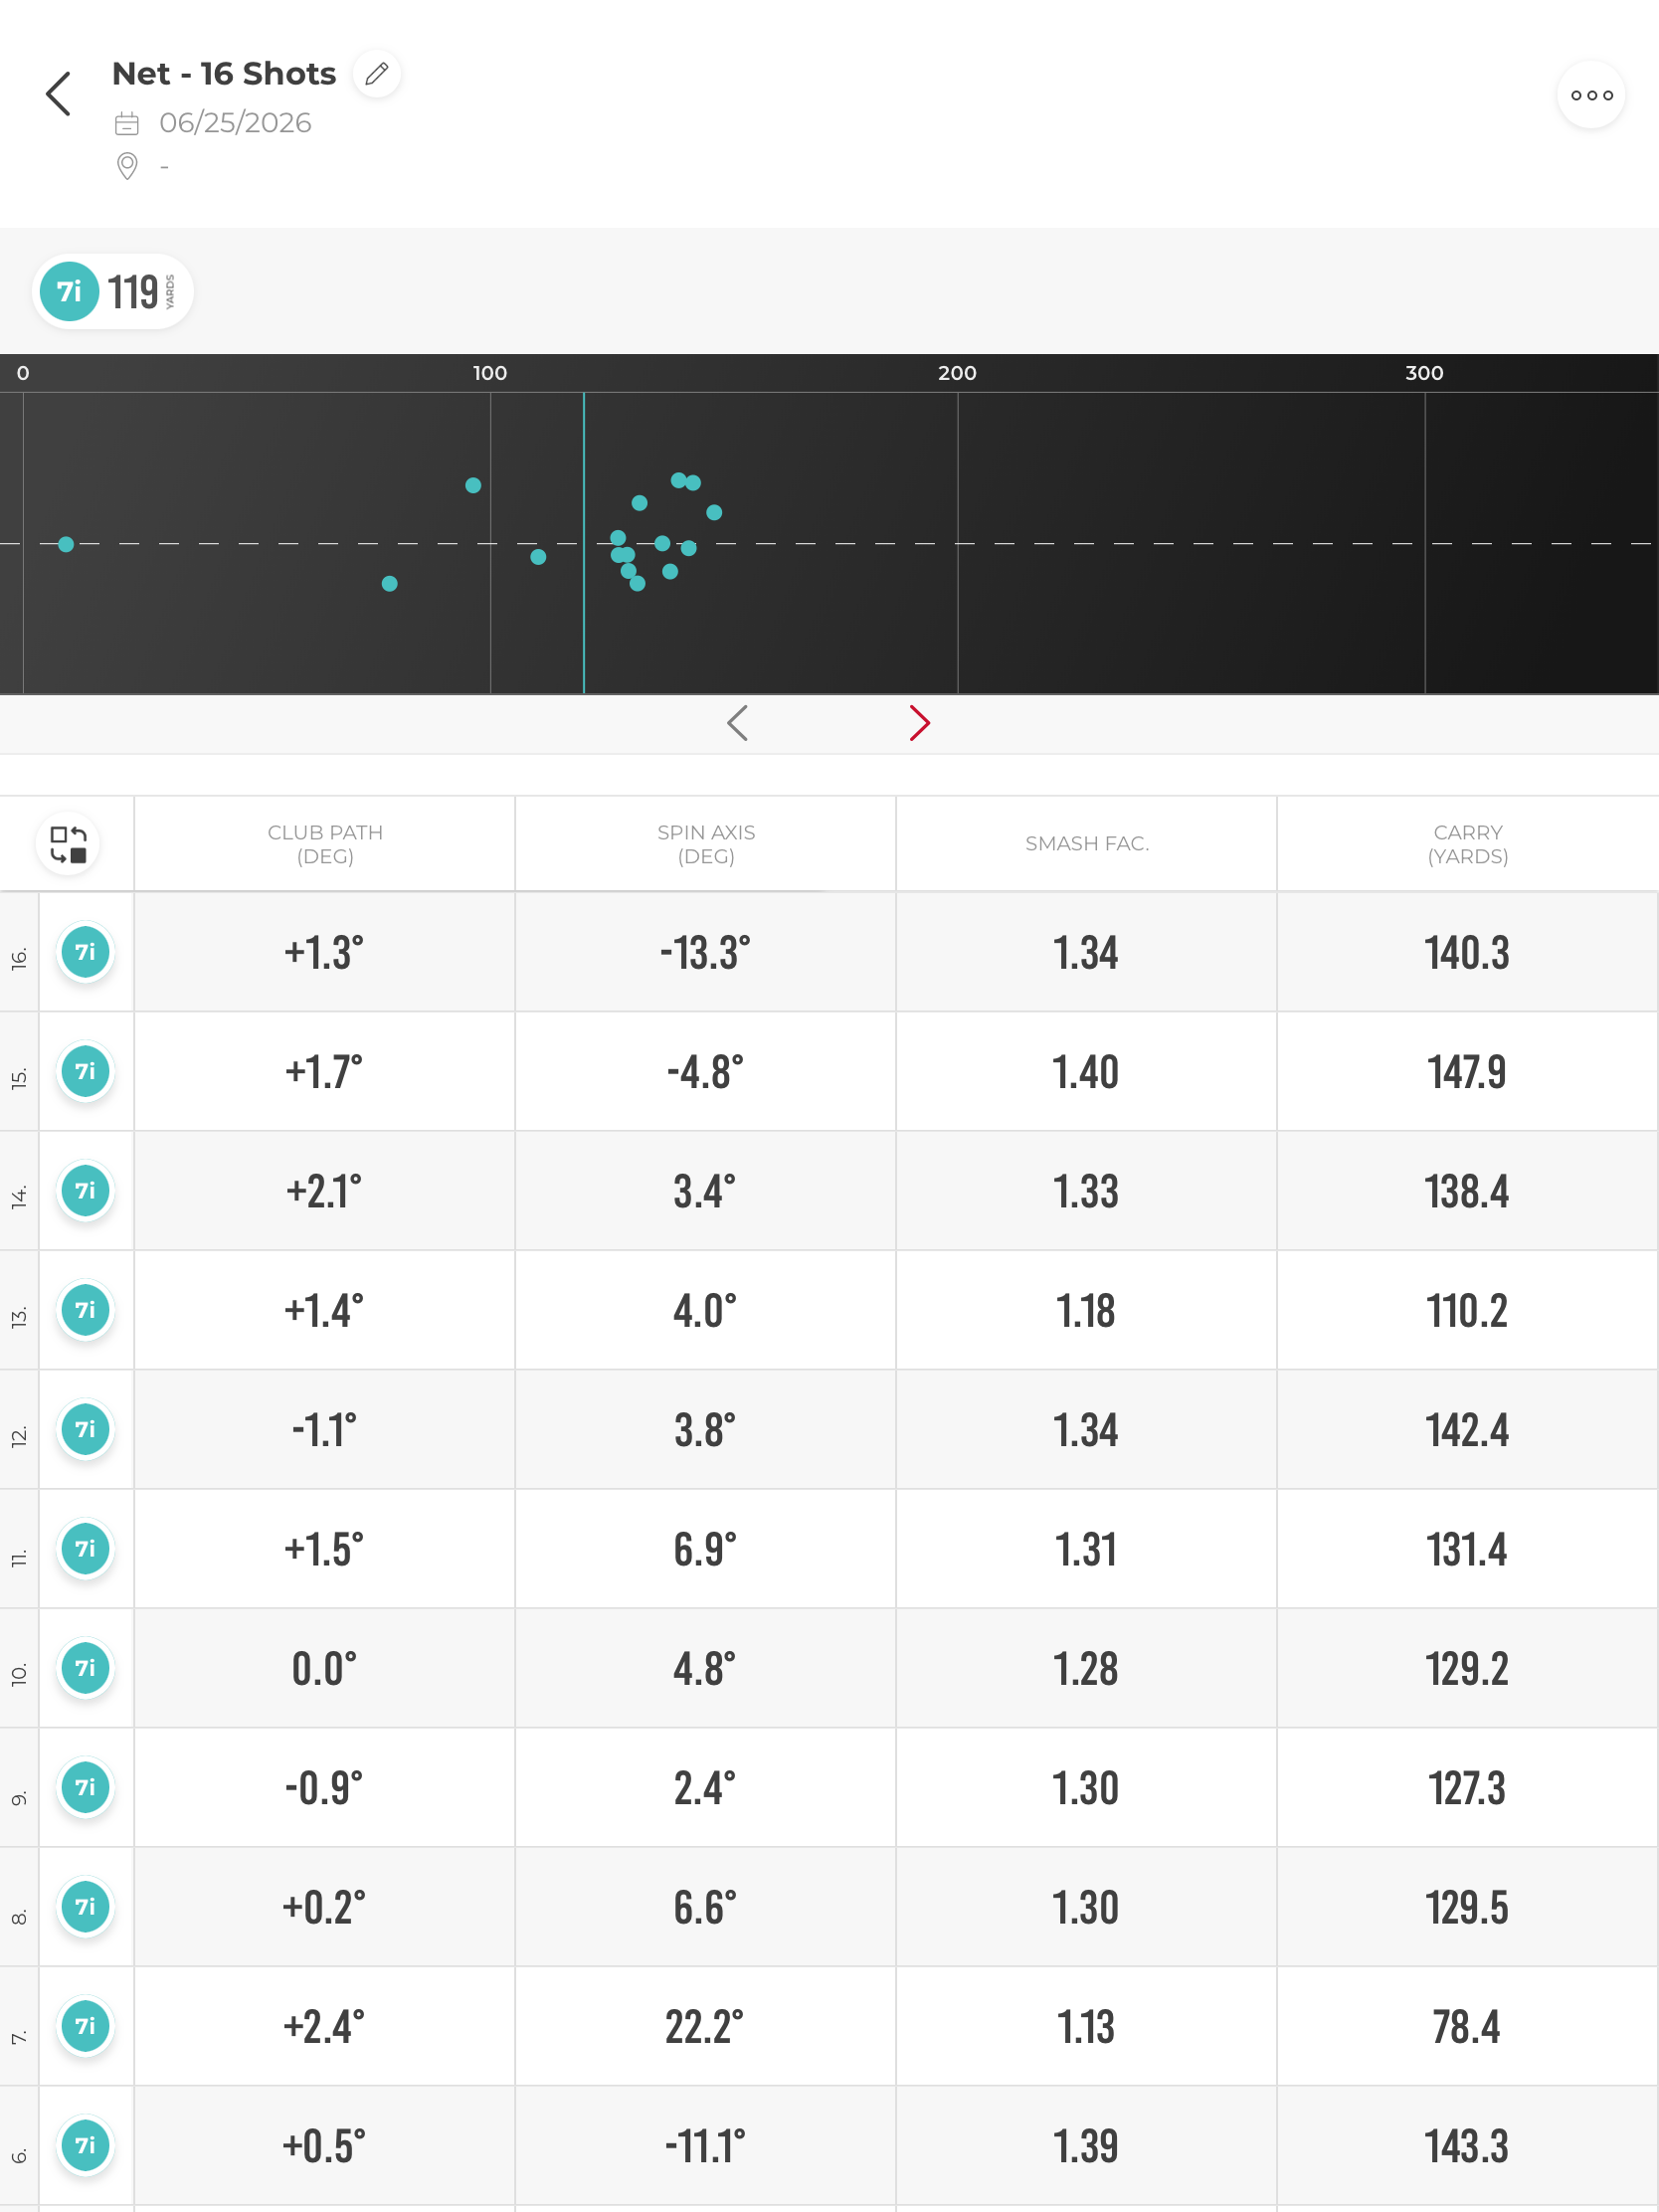
Task: Click carry value 127.3
Action: (x=1467, y=1788)
